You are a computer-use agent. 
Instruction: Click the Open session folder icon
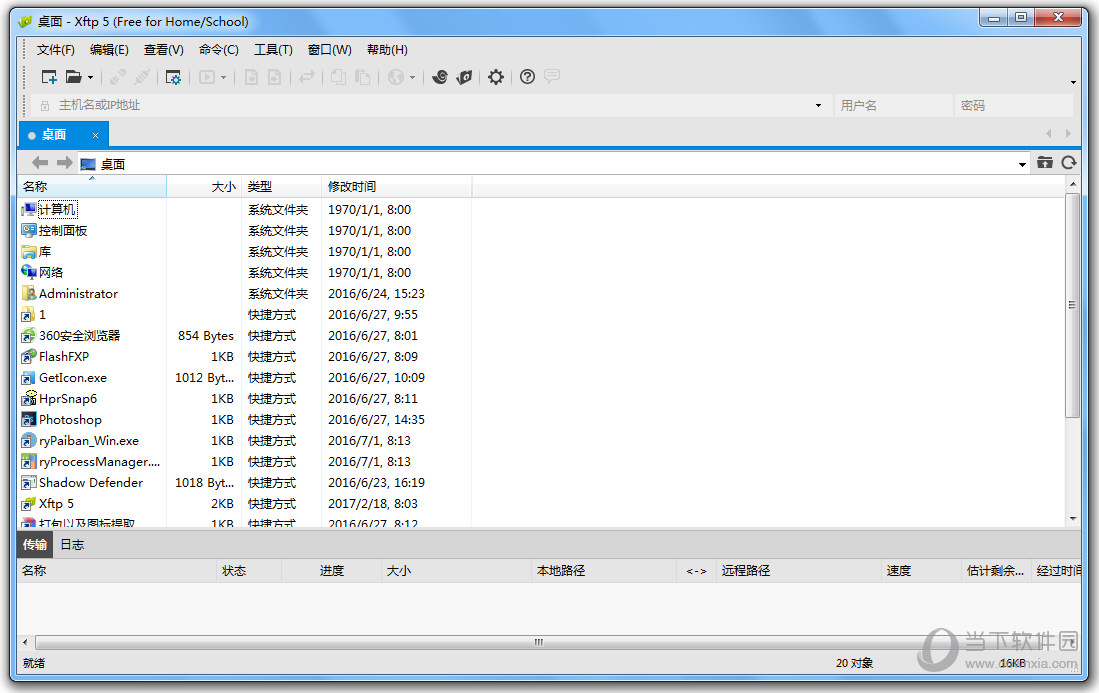coord(74,77)
